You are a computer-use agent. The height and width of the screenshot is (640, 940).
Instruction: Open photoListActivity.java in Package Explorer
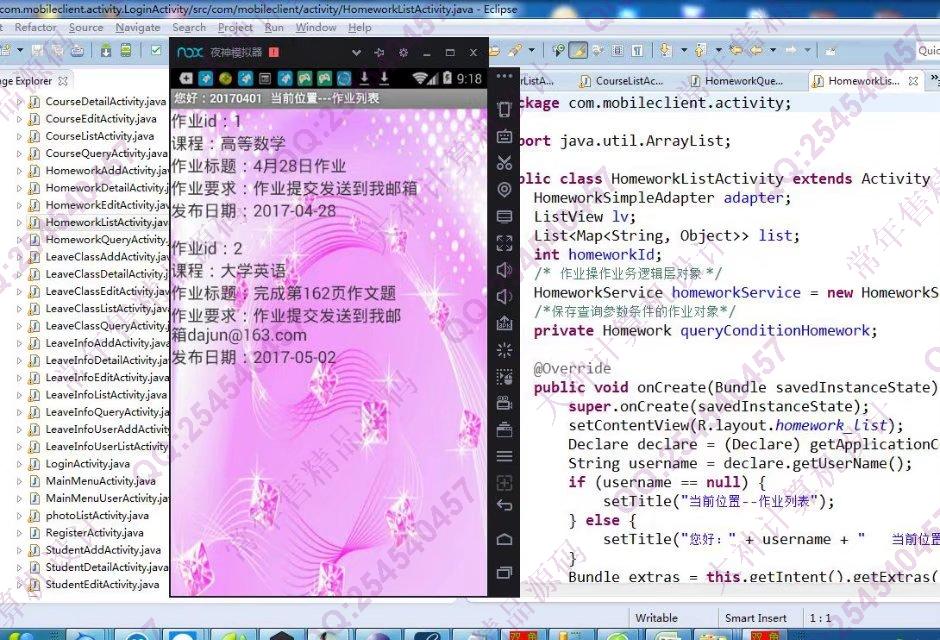coord(97,516)
